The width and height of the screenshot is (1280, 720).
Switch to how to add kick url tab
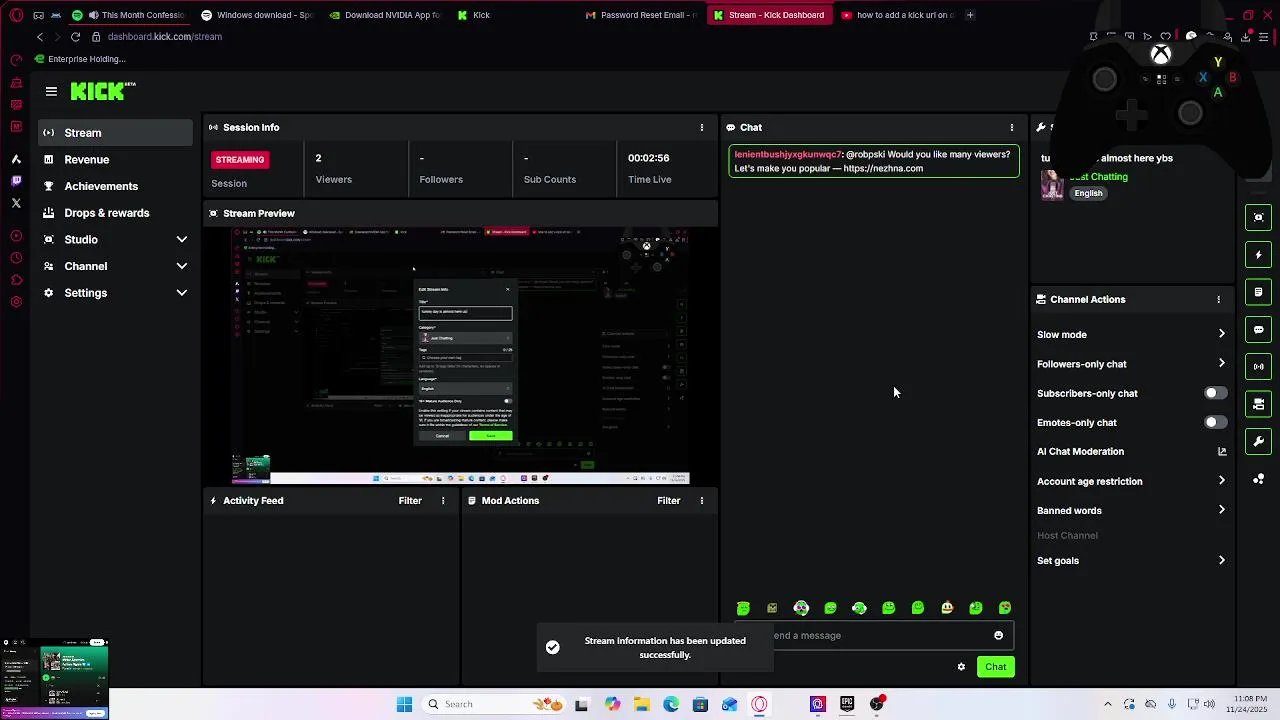click(896, 15)
